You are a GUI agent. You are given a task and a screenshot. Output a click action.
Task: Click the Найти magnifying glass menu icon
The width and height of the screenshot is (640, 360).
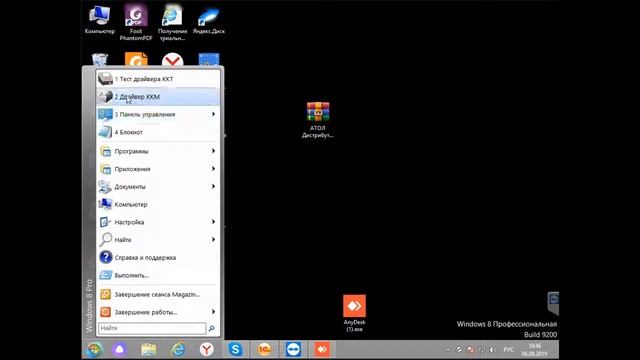(105, 240)
